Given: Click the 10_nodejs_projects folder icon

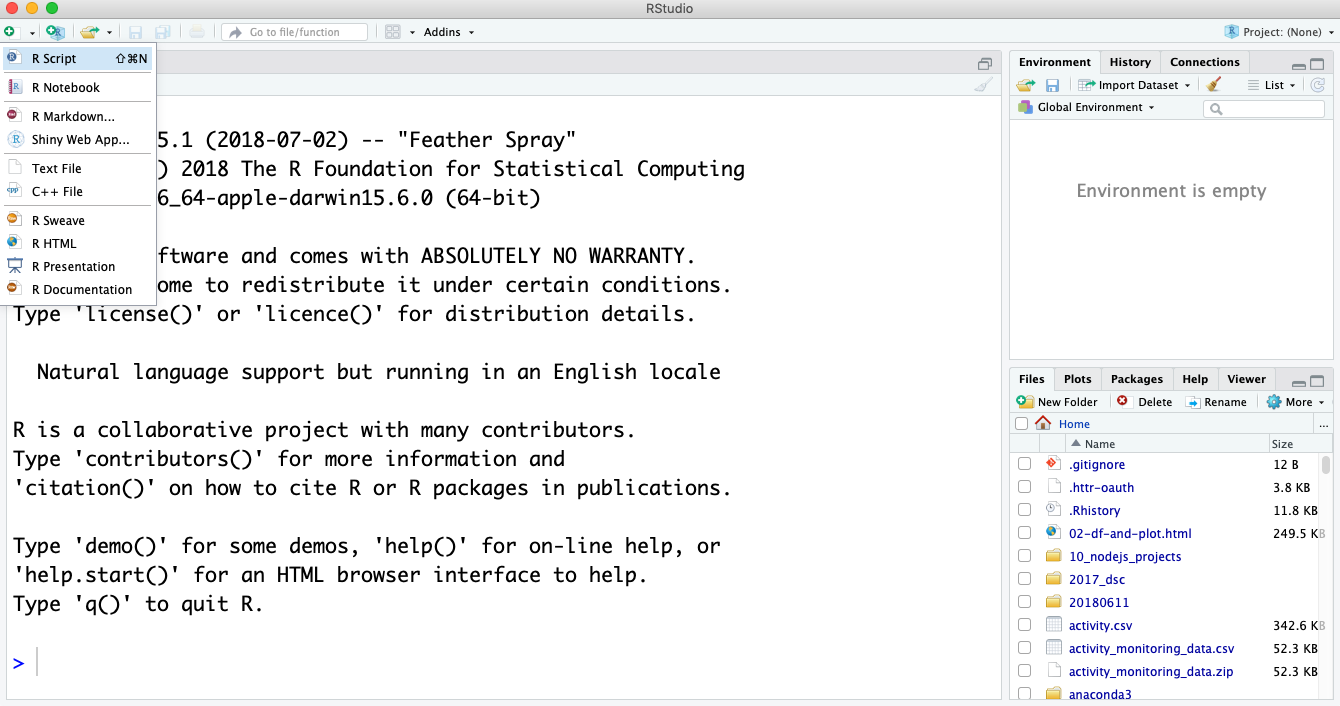Looking at the screenshot, I should click(1053, 556).
